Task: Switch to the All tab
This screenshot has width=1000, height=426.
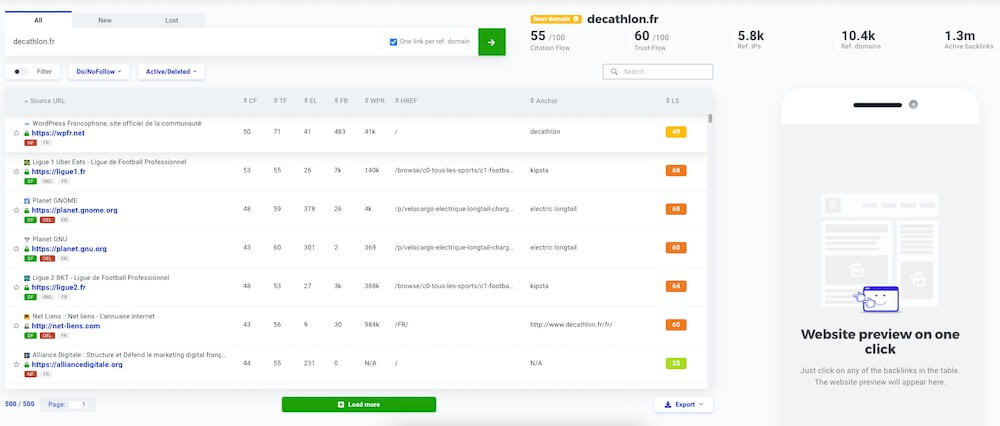Action: [38, 20]
